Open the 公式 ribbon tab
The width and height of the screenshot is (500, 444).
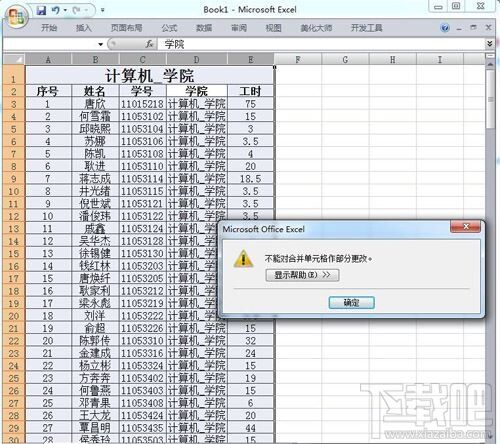click(169, 28)
